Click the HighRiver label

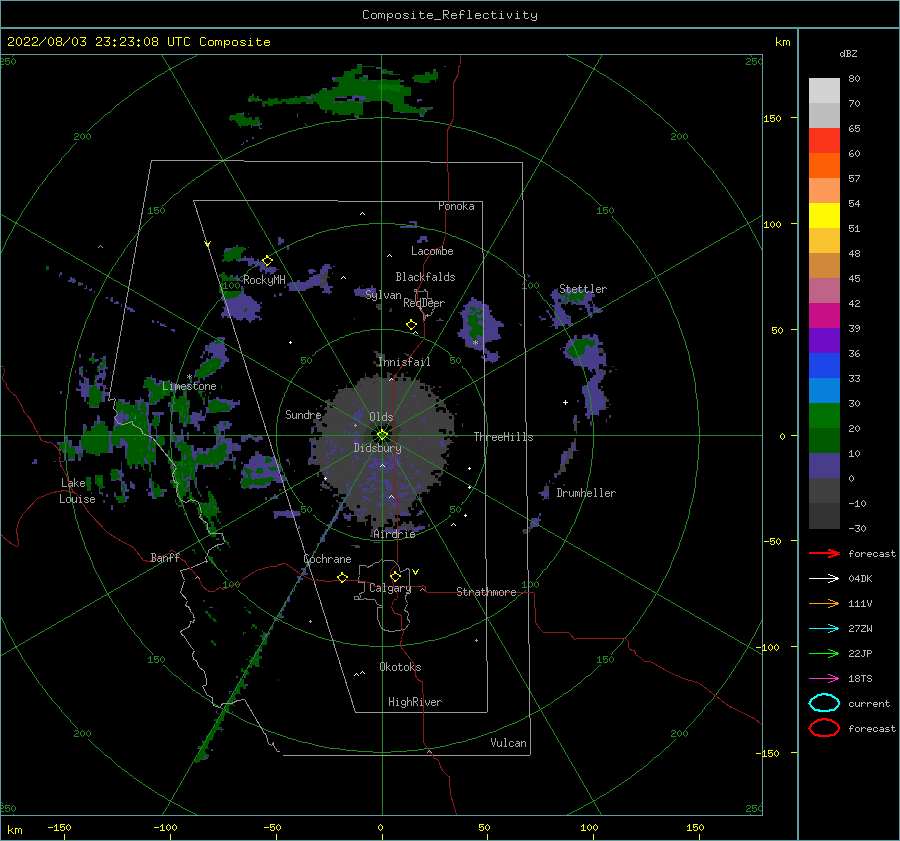[x=415, y=702]
